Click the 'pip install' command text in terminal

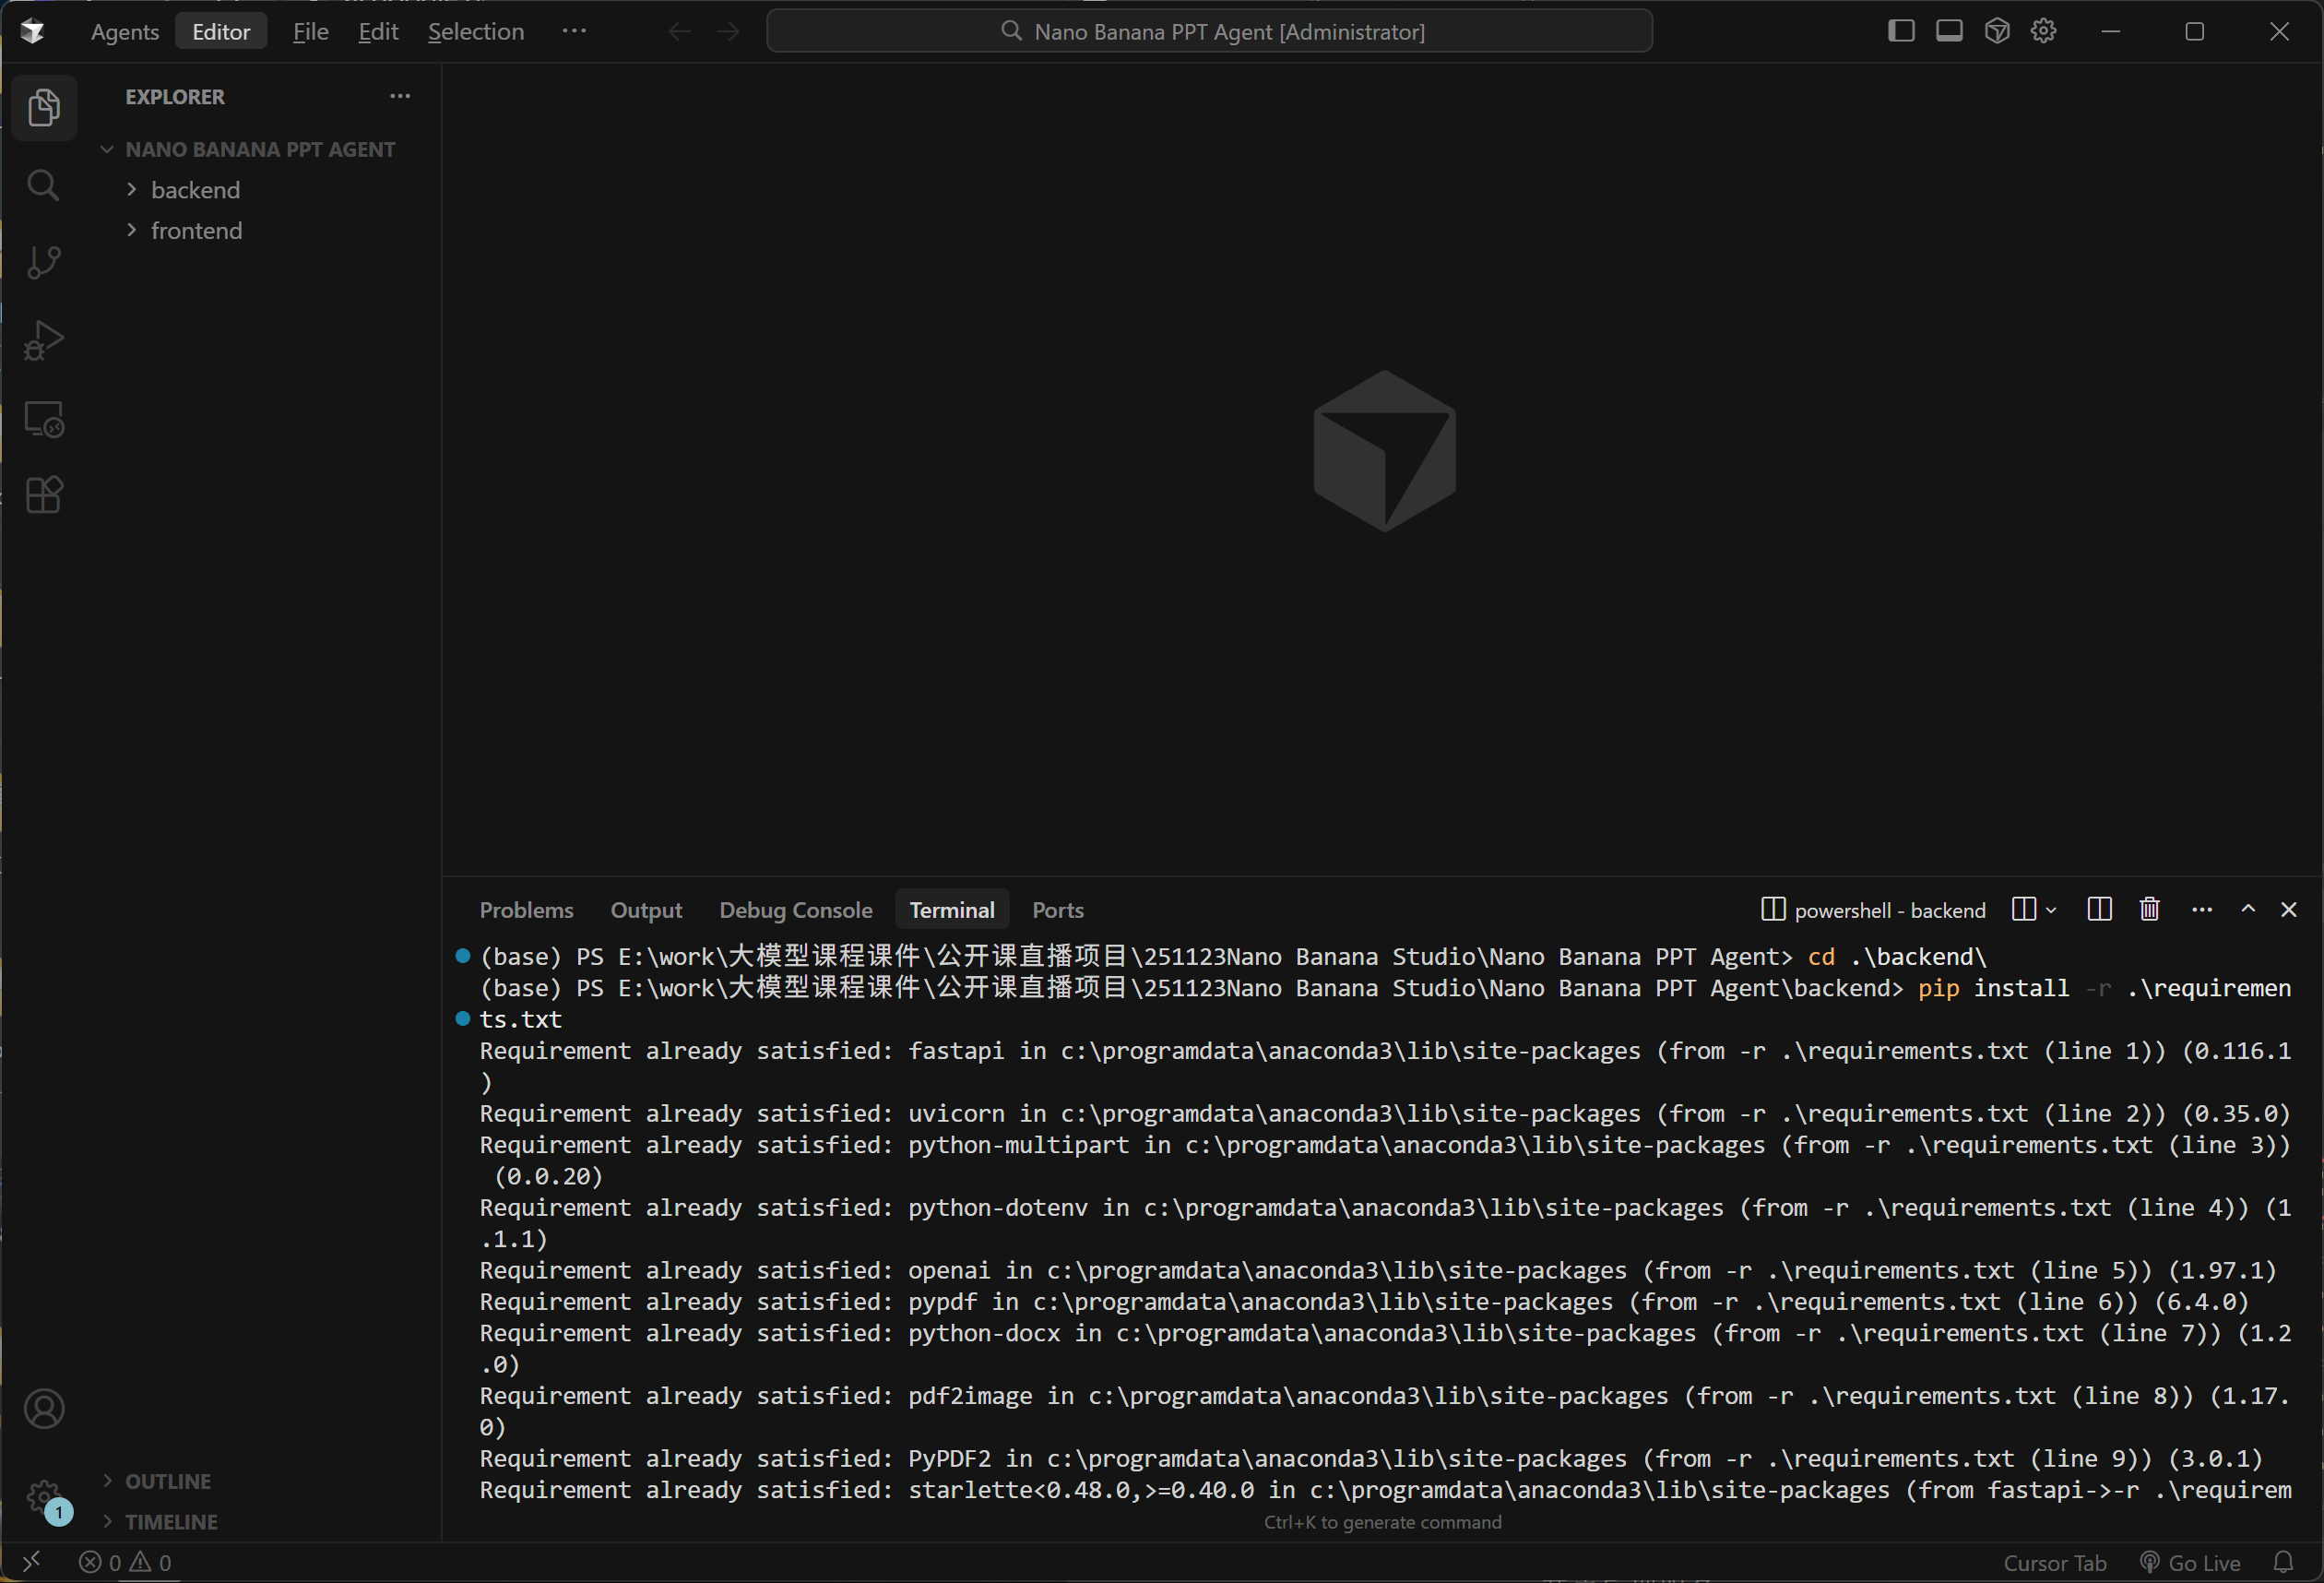click(x=1993, y=988)
